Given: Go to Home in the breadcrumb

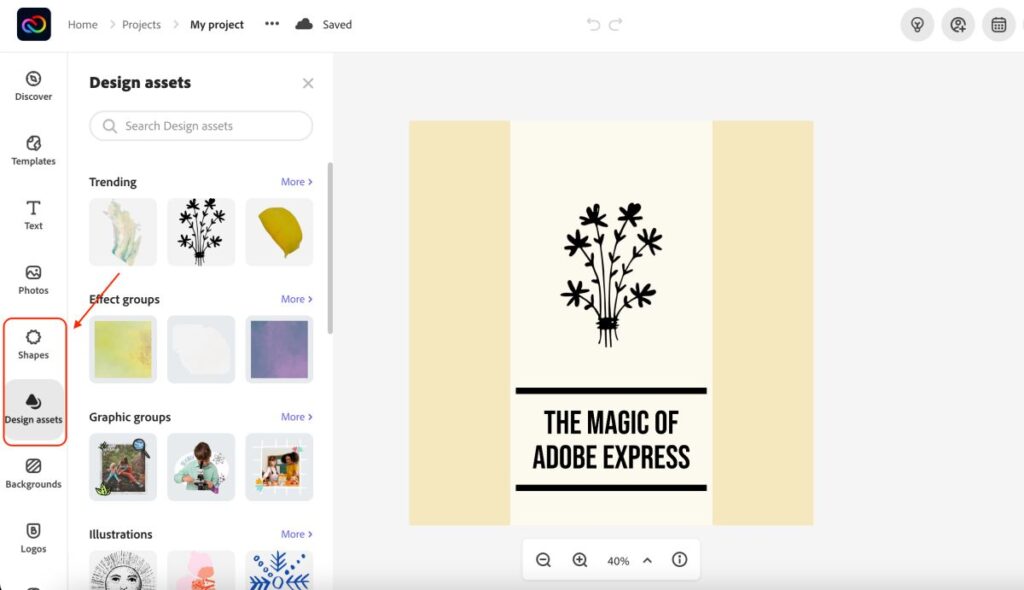Looking at the screenshot, I should pos(82,24).
